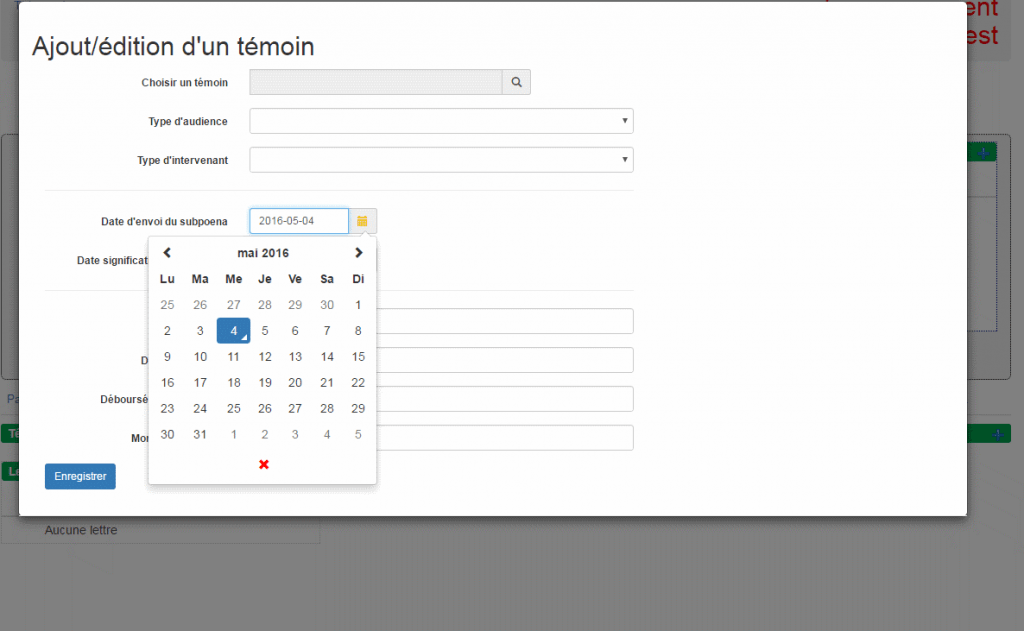1024x631 pixels.
Task: Select May 12 in the calendar
Action: pos(264,357)
